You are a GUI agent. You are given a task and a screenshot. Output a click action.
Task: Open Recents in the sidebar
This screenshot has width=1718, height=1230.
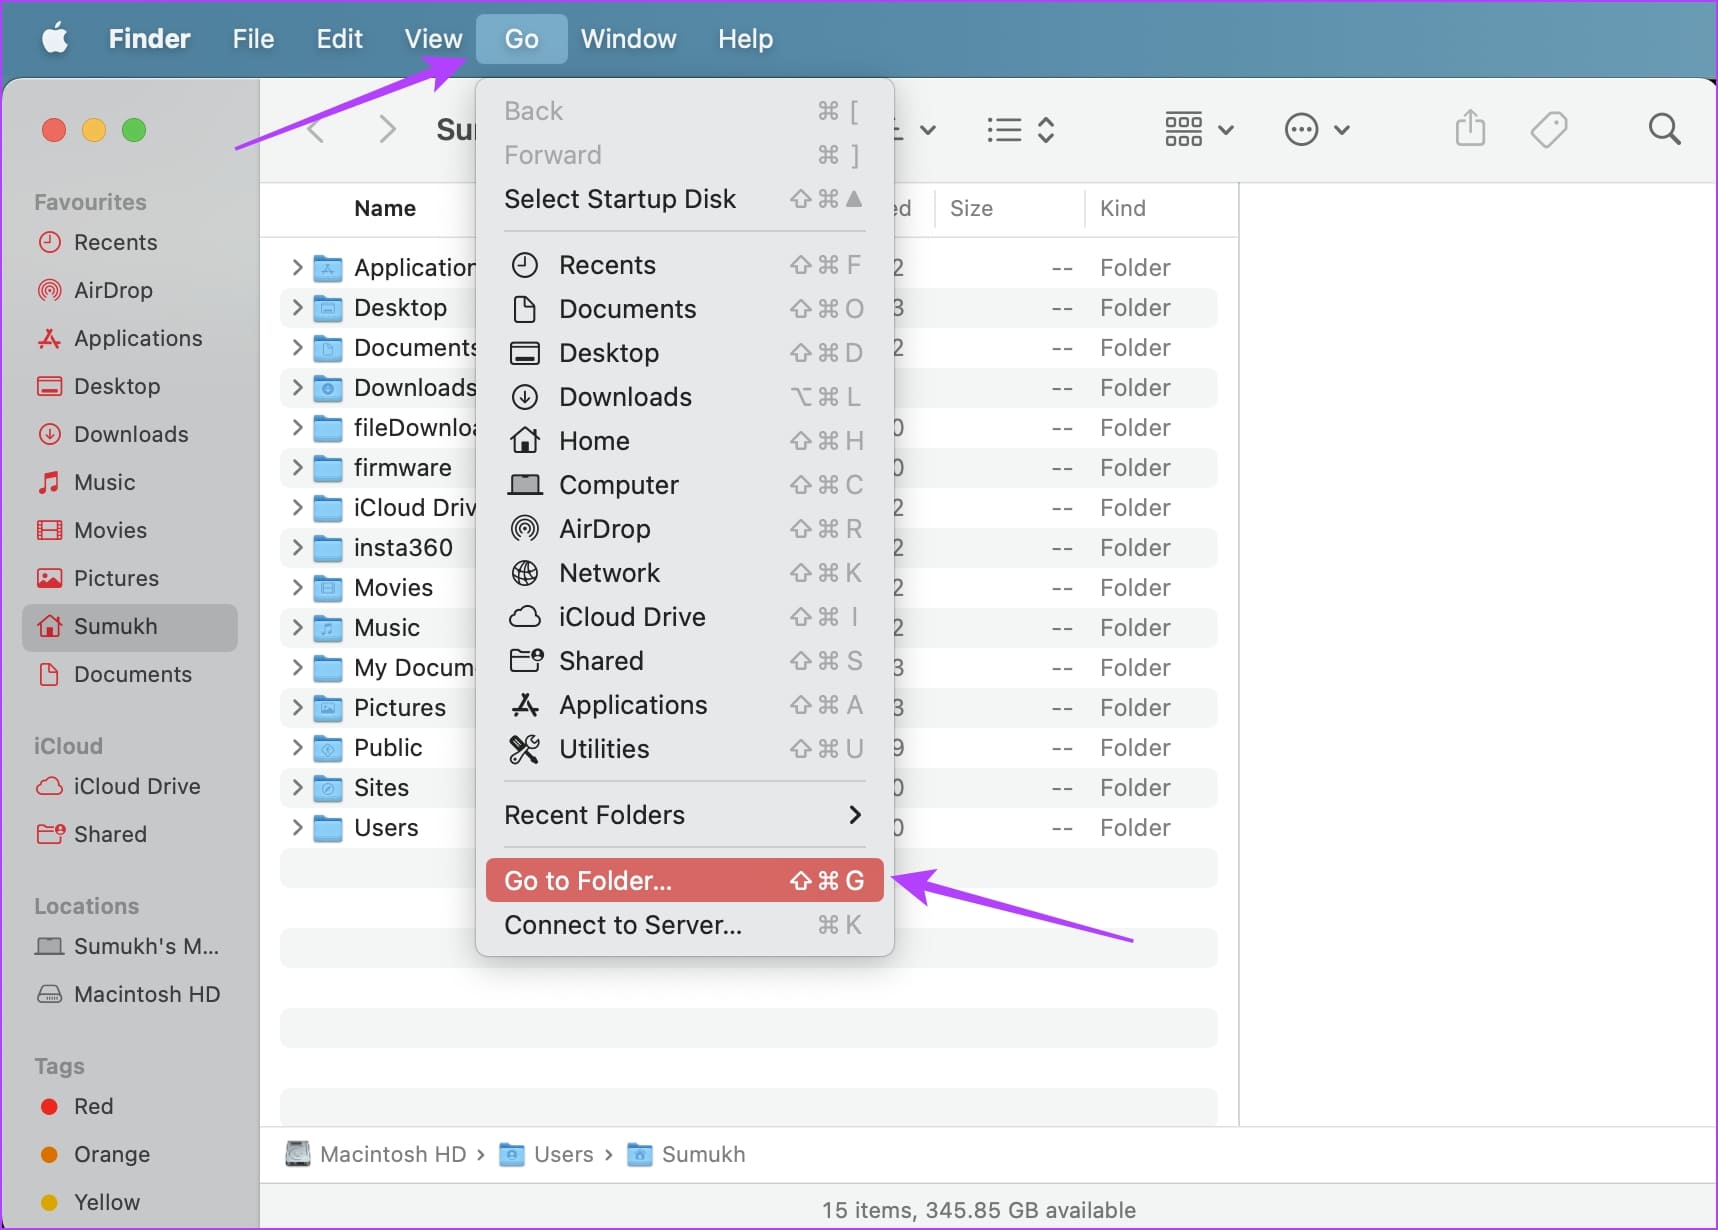click(x=130, y=242)
